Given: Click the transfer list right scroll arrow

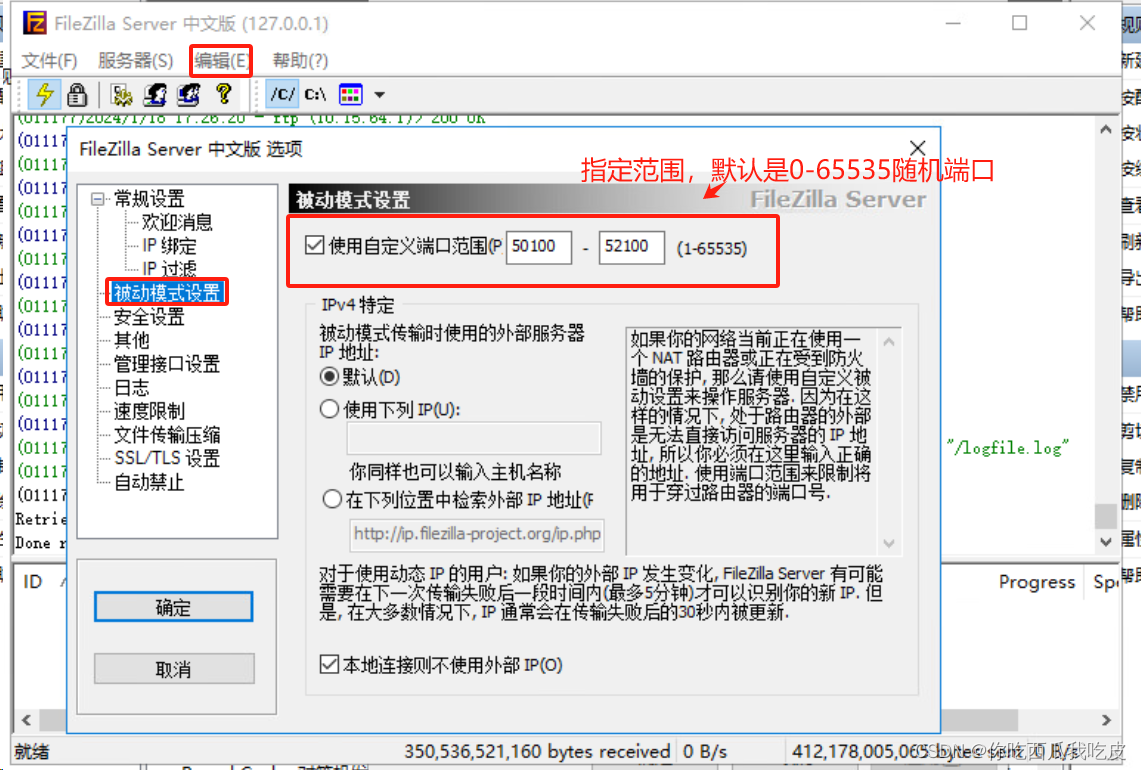Looking at the screenshot, I should click(1106, 721).
